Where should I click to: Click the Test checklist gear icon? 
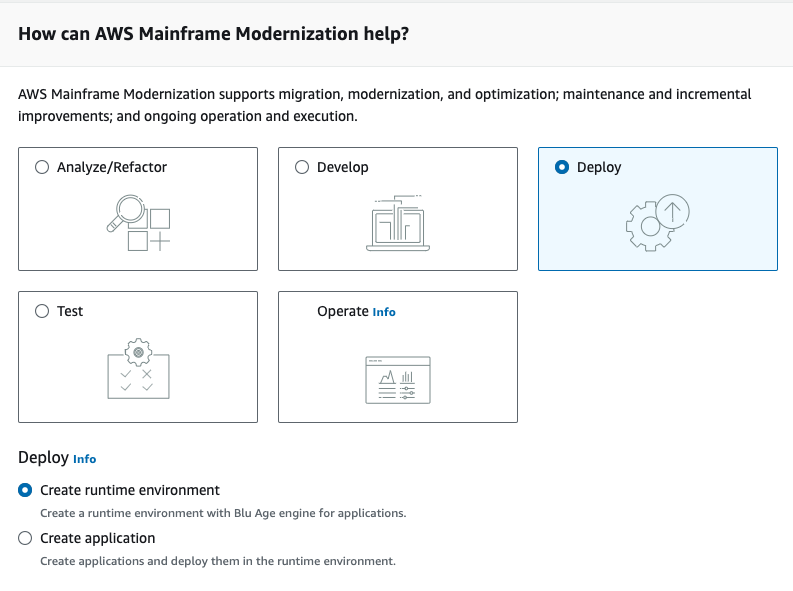pyautogui.click(x=138, y=368)
